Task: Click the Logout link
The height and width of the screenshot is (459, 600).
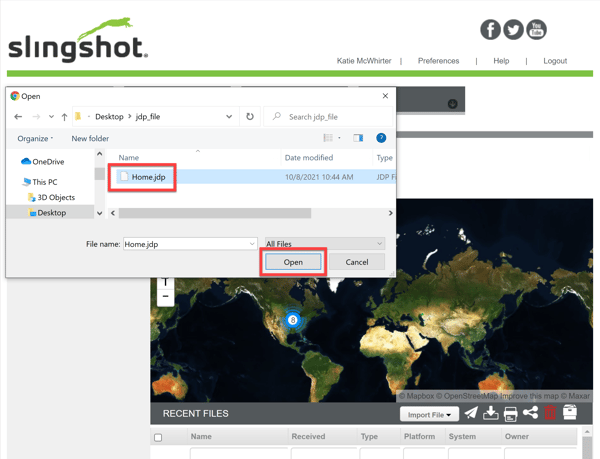Action: 555,61
